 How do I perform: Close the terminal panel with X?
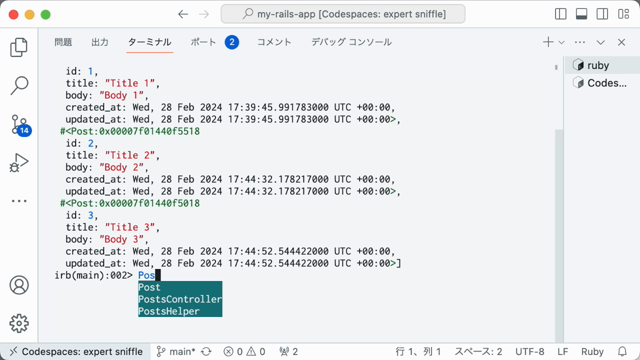click(x=621, y=42)
